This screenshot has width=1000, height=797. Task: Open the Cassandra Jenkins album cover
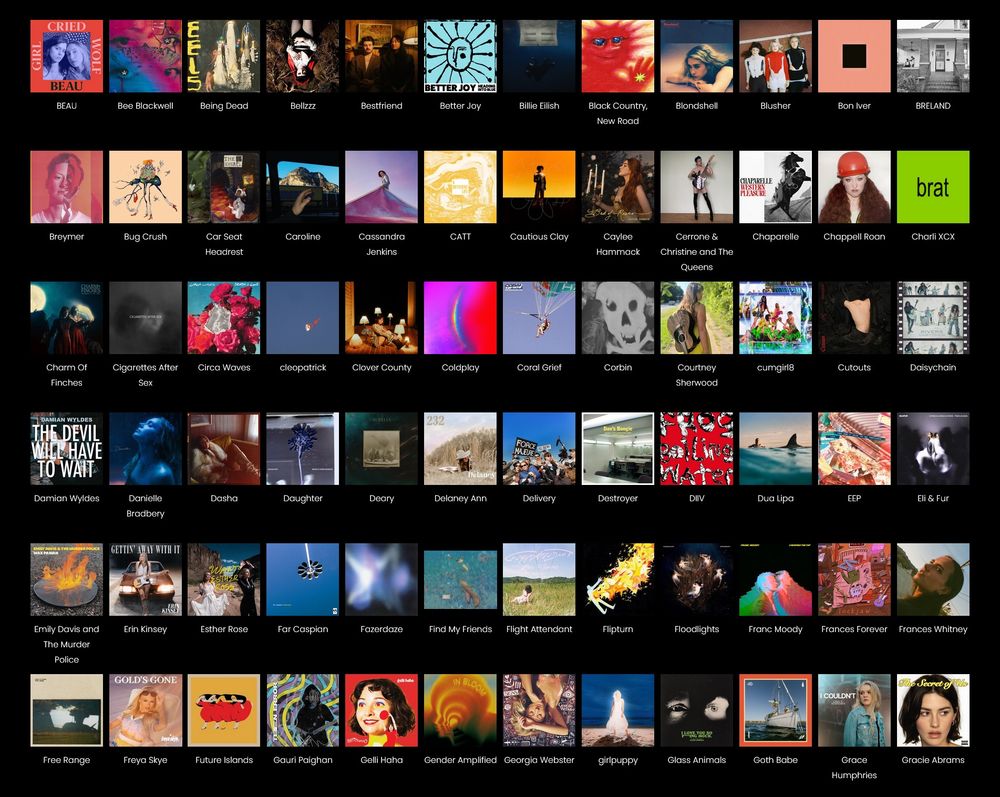pos(381,187)
